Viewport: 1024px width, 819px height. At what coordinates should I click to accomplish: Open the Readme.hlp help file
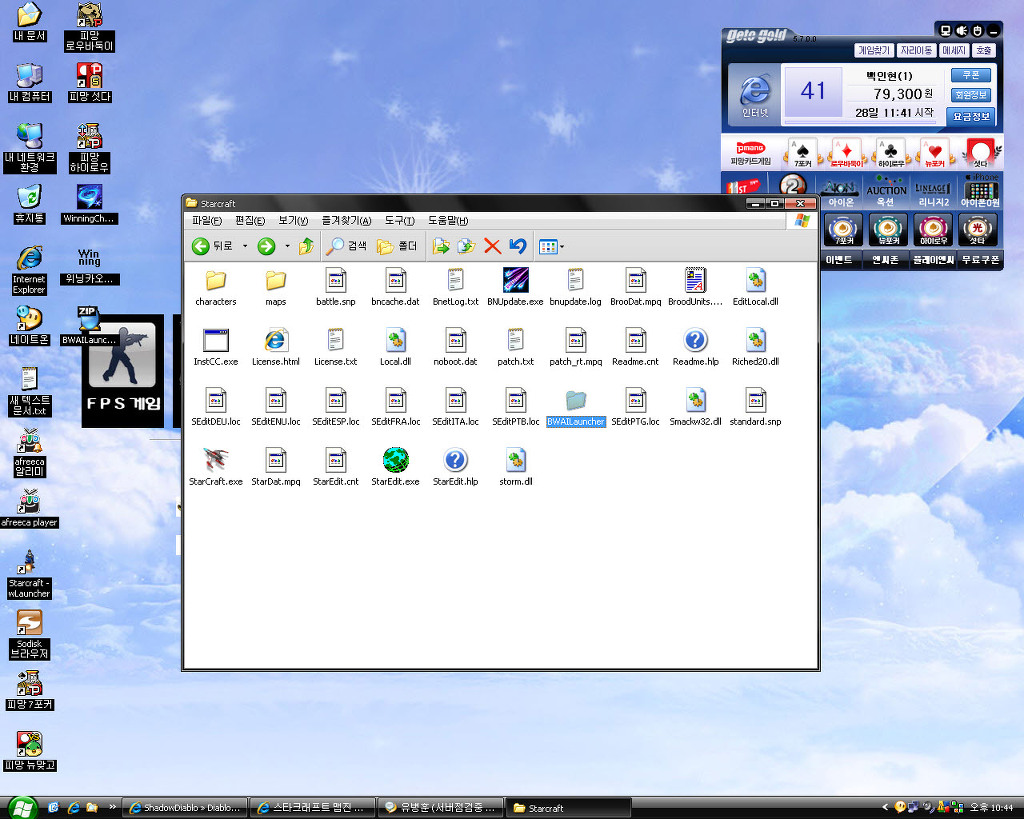tap(695, 341)
